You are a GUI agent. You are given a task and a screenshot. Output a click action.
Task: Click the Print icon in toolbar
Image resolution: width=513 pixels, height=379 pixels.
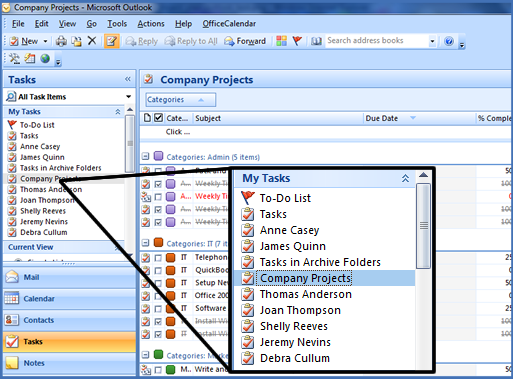click(x=61, y=41)
